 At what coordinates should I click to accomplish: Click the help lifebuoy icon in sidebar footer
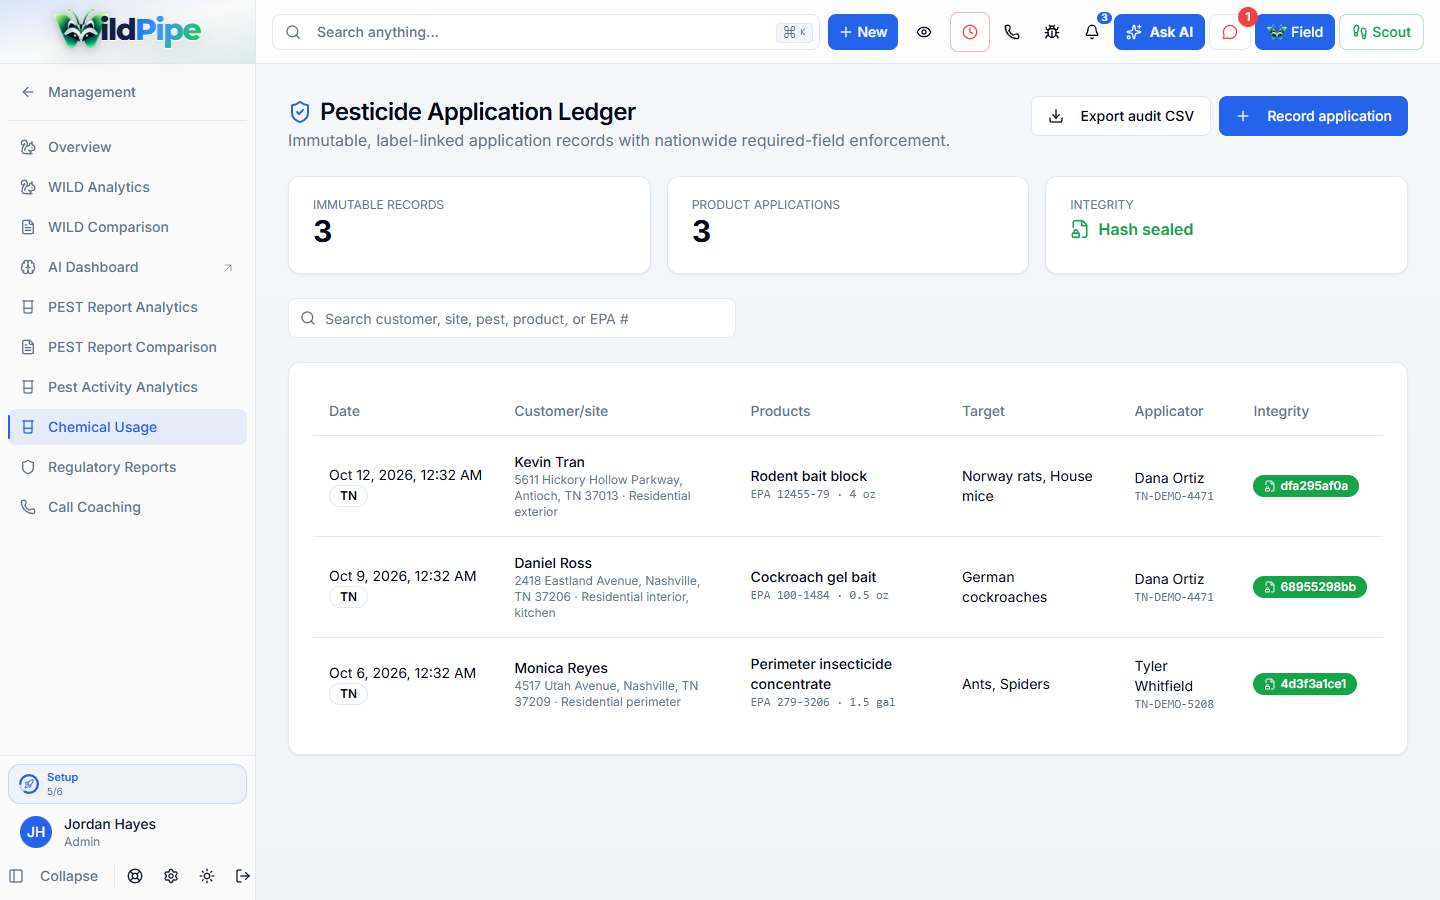pos(135,876)
